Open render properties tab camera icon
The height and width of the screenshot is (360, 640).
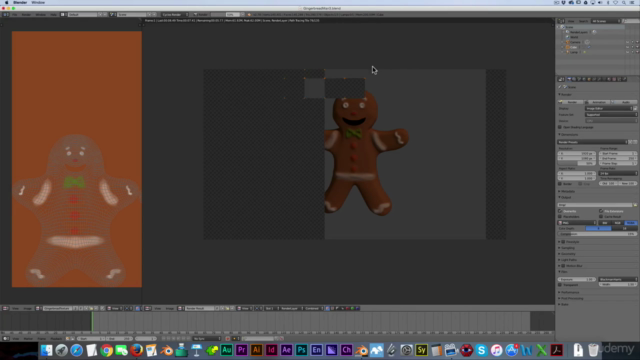click(x=569, y=79)
